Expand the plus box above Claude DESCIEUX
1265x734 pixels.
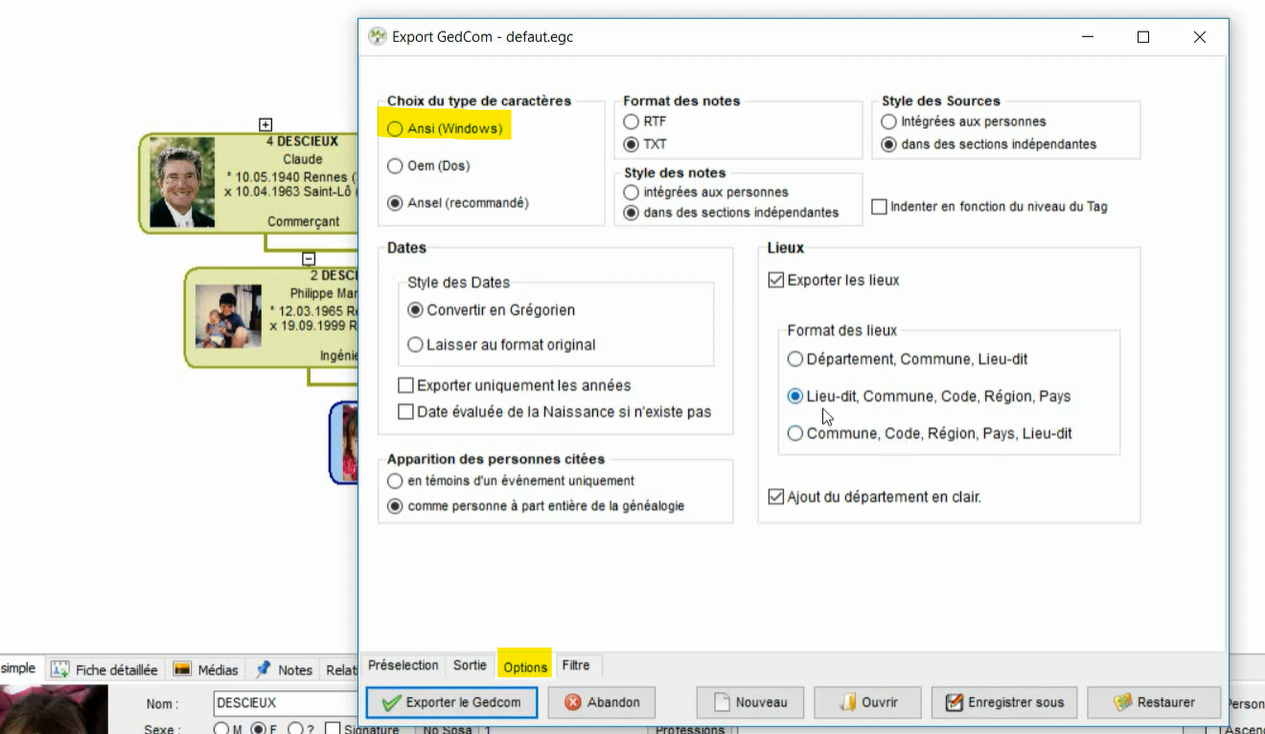(x=265, y=125)
